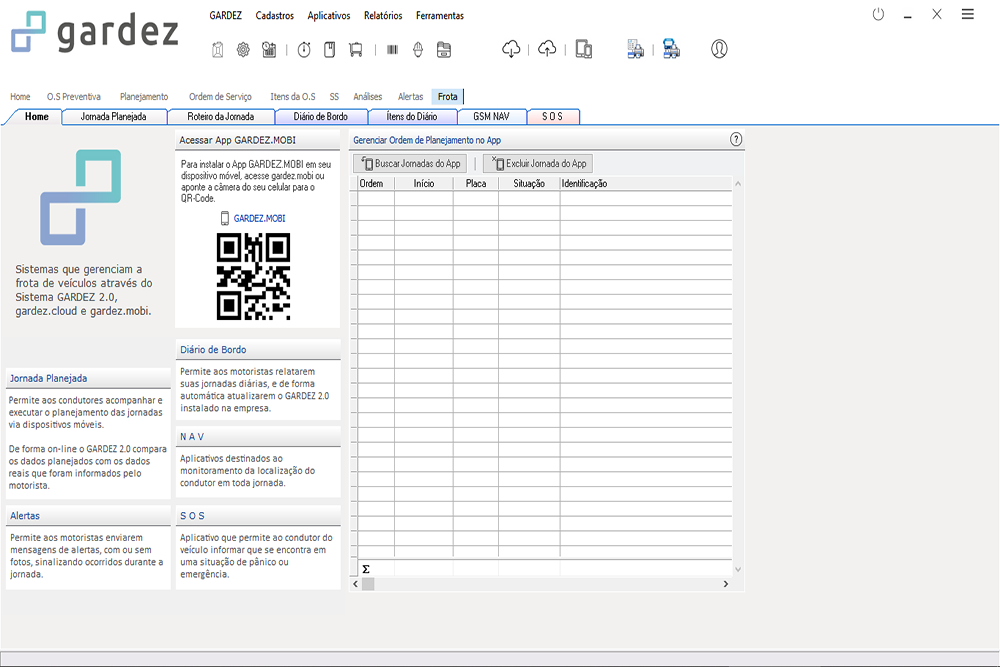Click the Alertas heading in left panel
The width and height of the screenshot is (1000, 667).
coord(25,516)
